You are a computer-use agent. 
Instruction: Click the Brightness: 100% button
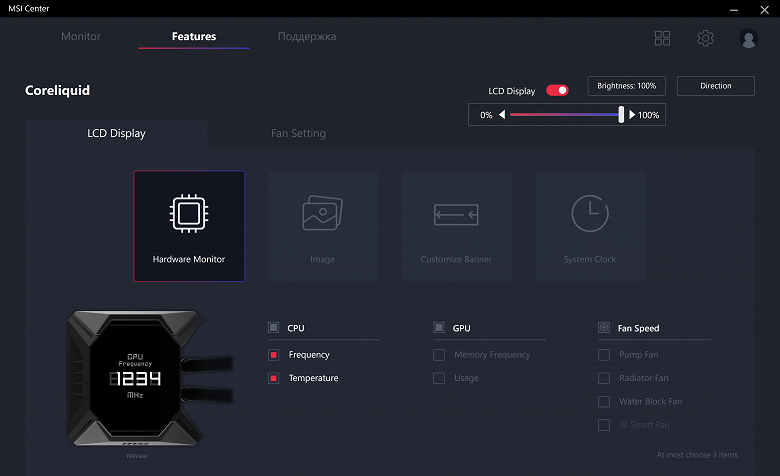click(x=626, y=86)
